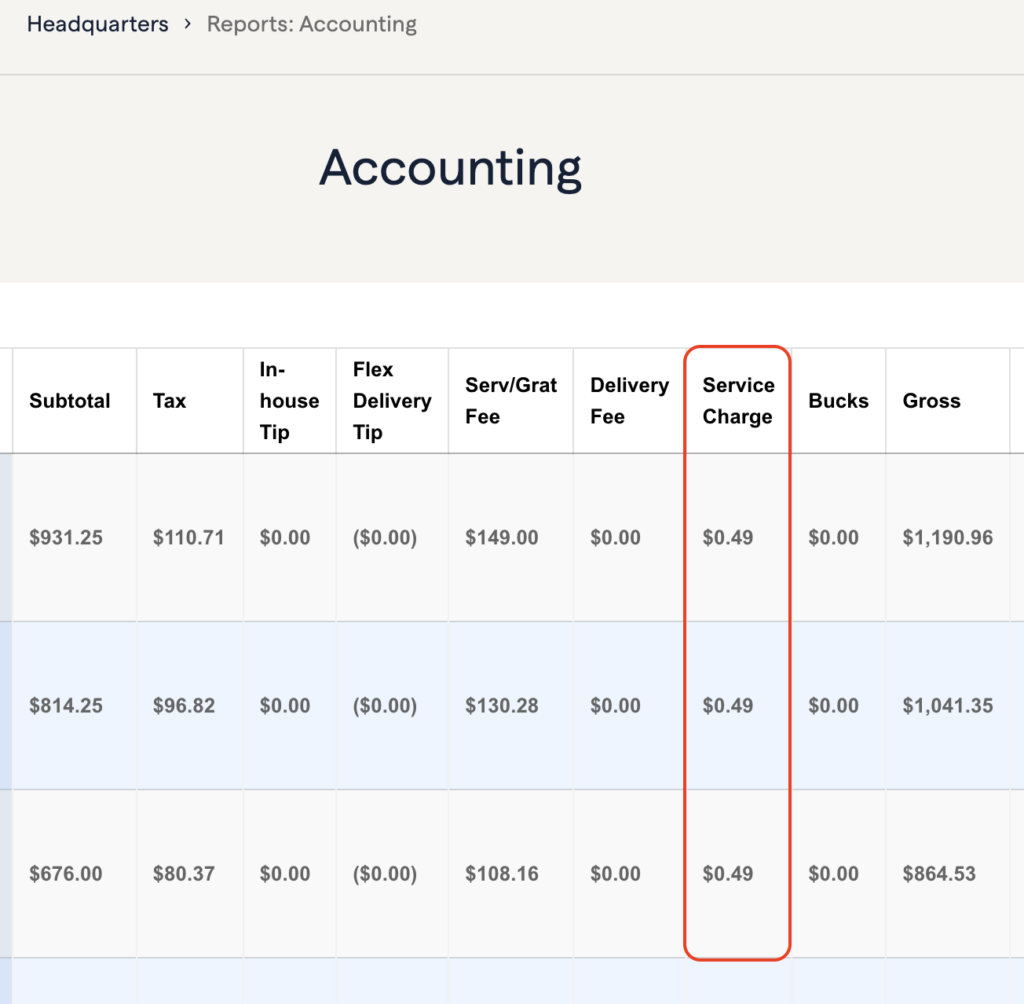
Task: Click the Headquarters breadcrumb link
Action: [97, 24]
